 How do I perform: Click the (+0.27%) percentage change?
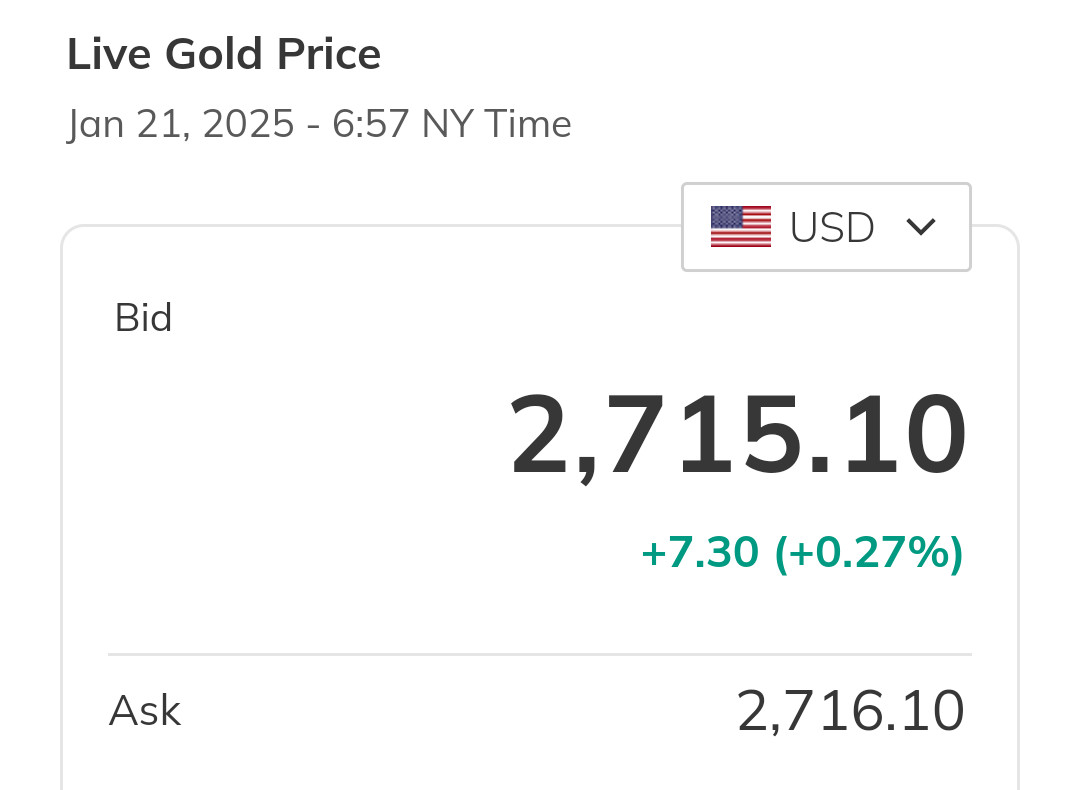[869, 552]
